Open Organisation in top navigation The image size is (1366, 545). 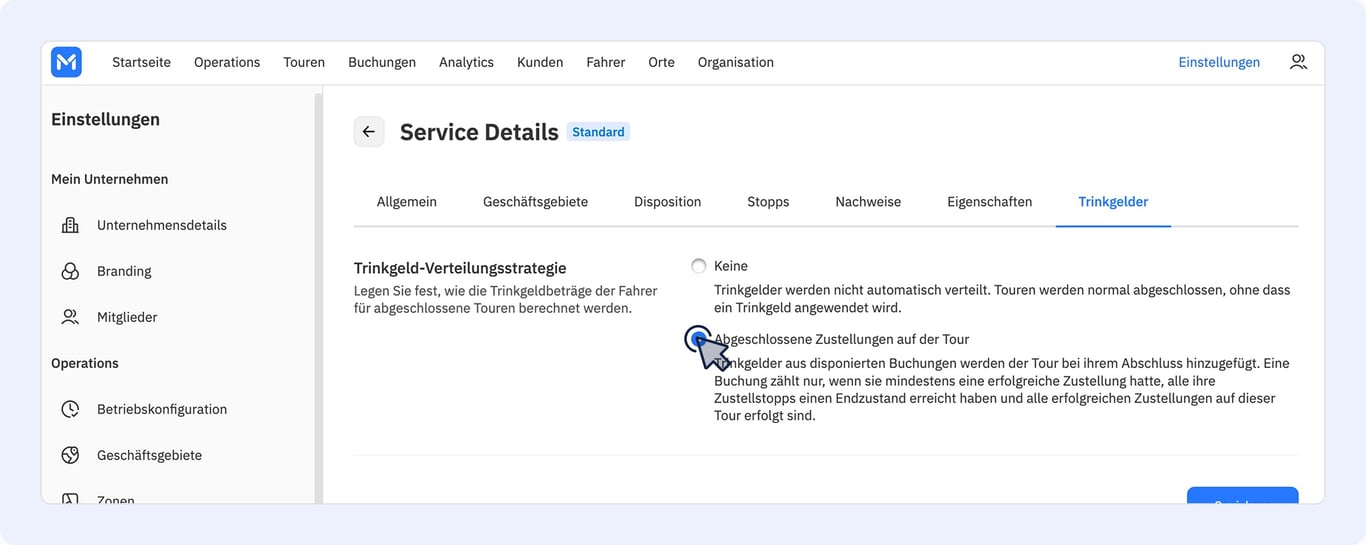click(736, 62)
